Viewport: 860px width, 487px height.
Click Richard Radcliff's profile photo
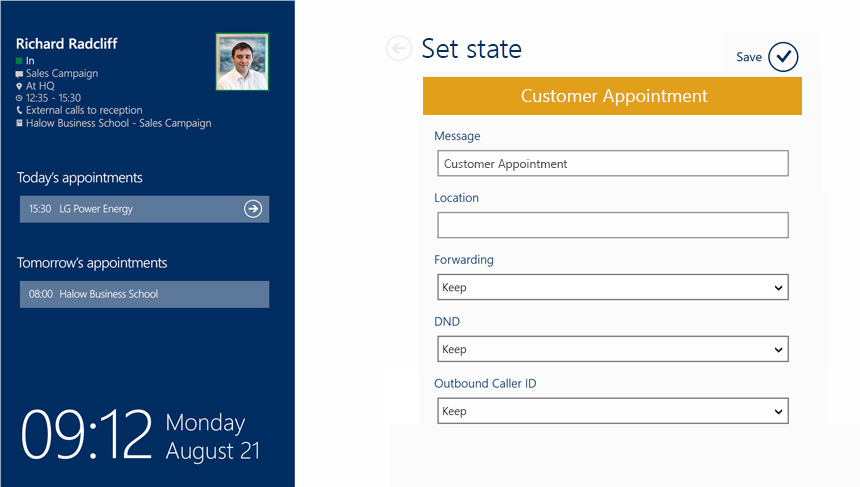[x=242, y=62]
